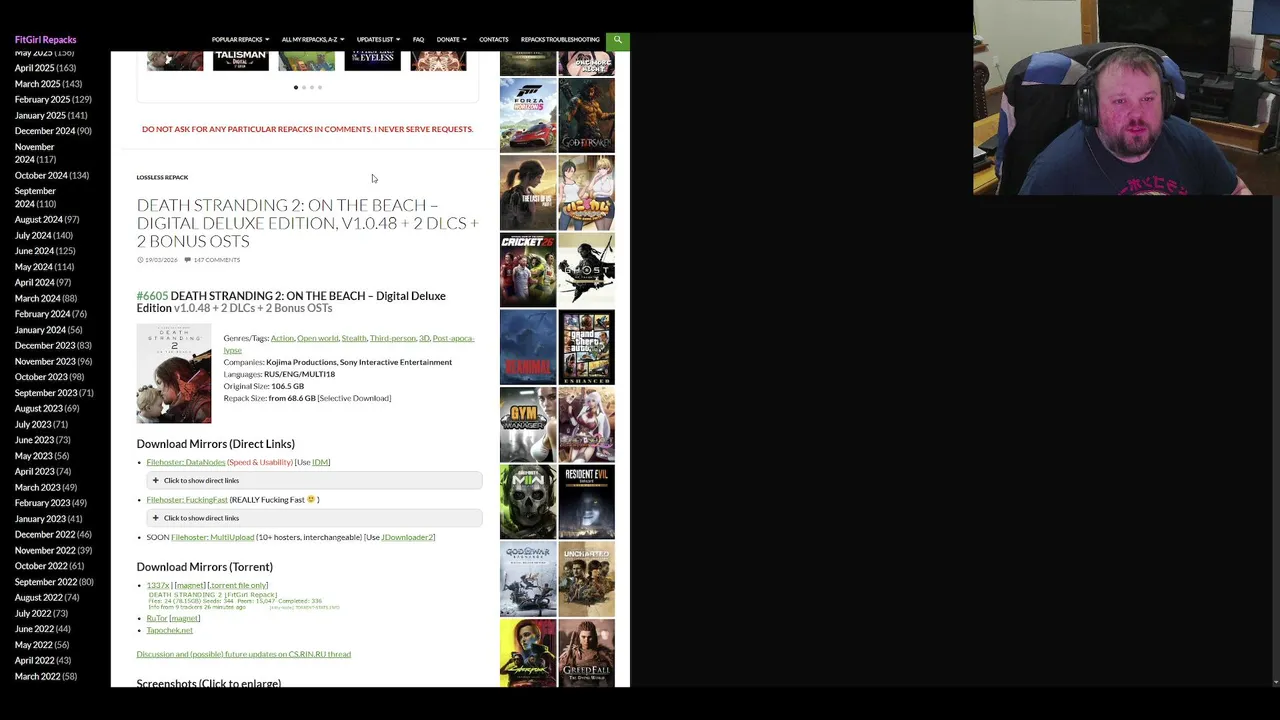Image resolution: width=1280 pixels, height=720 pixels.
Task: Click the green search icon in header
Action: 617,40
